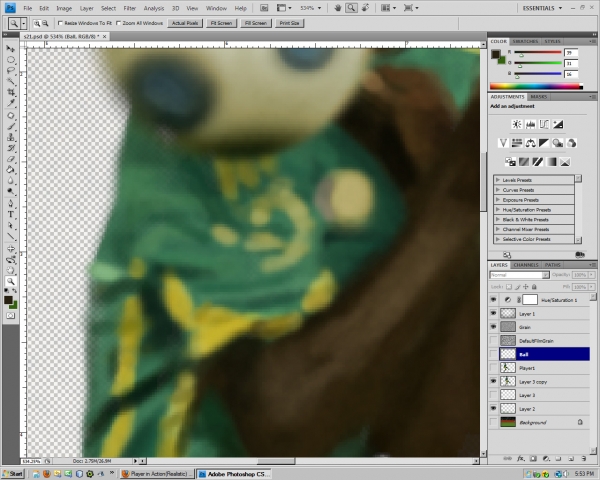Hide Layer 1 via eye icon

(493, 313)
